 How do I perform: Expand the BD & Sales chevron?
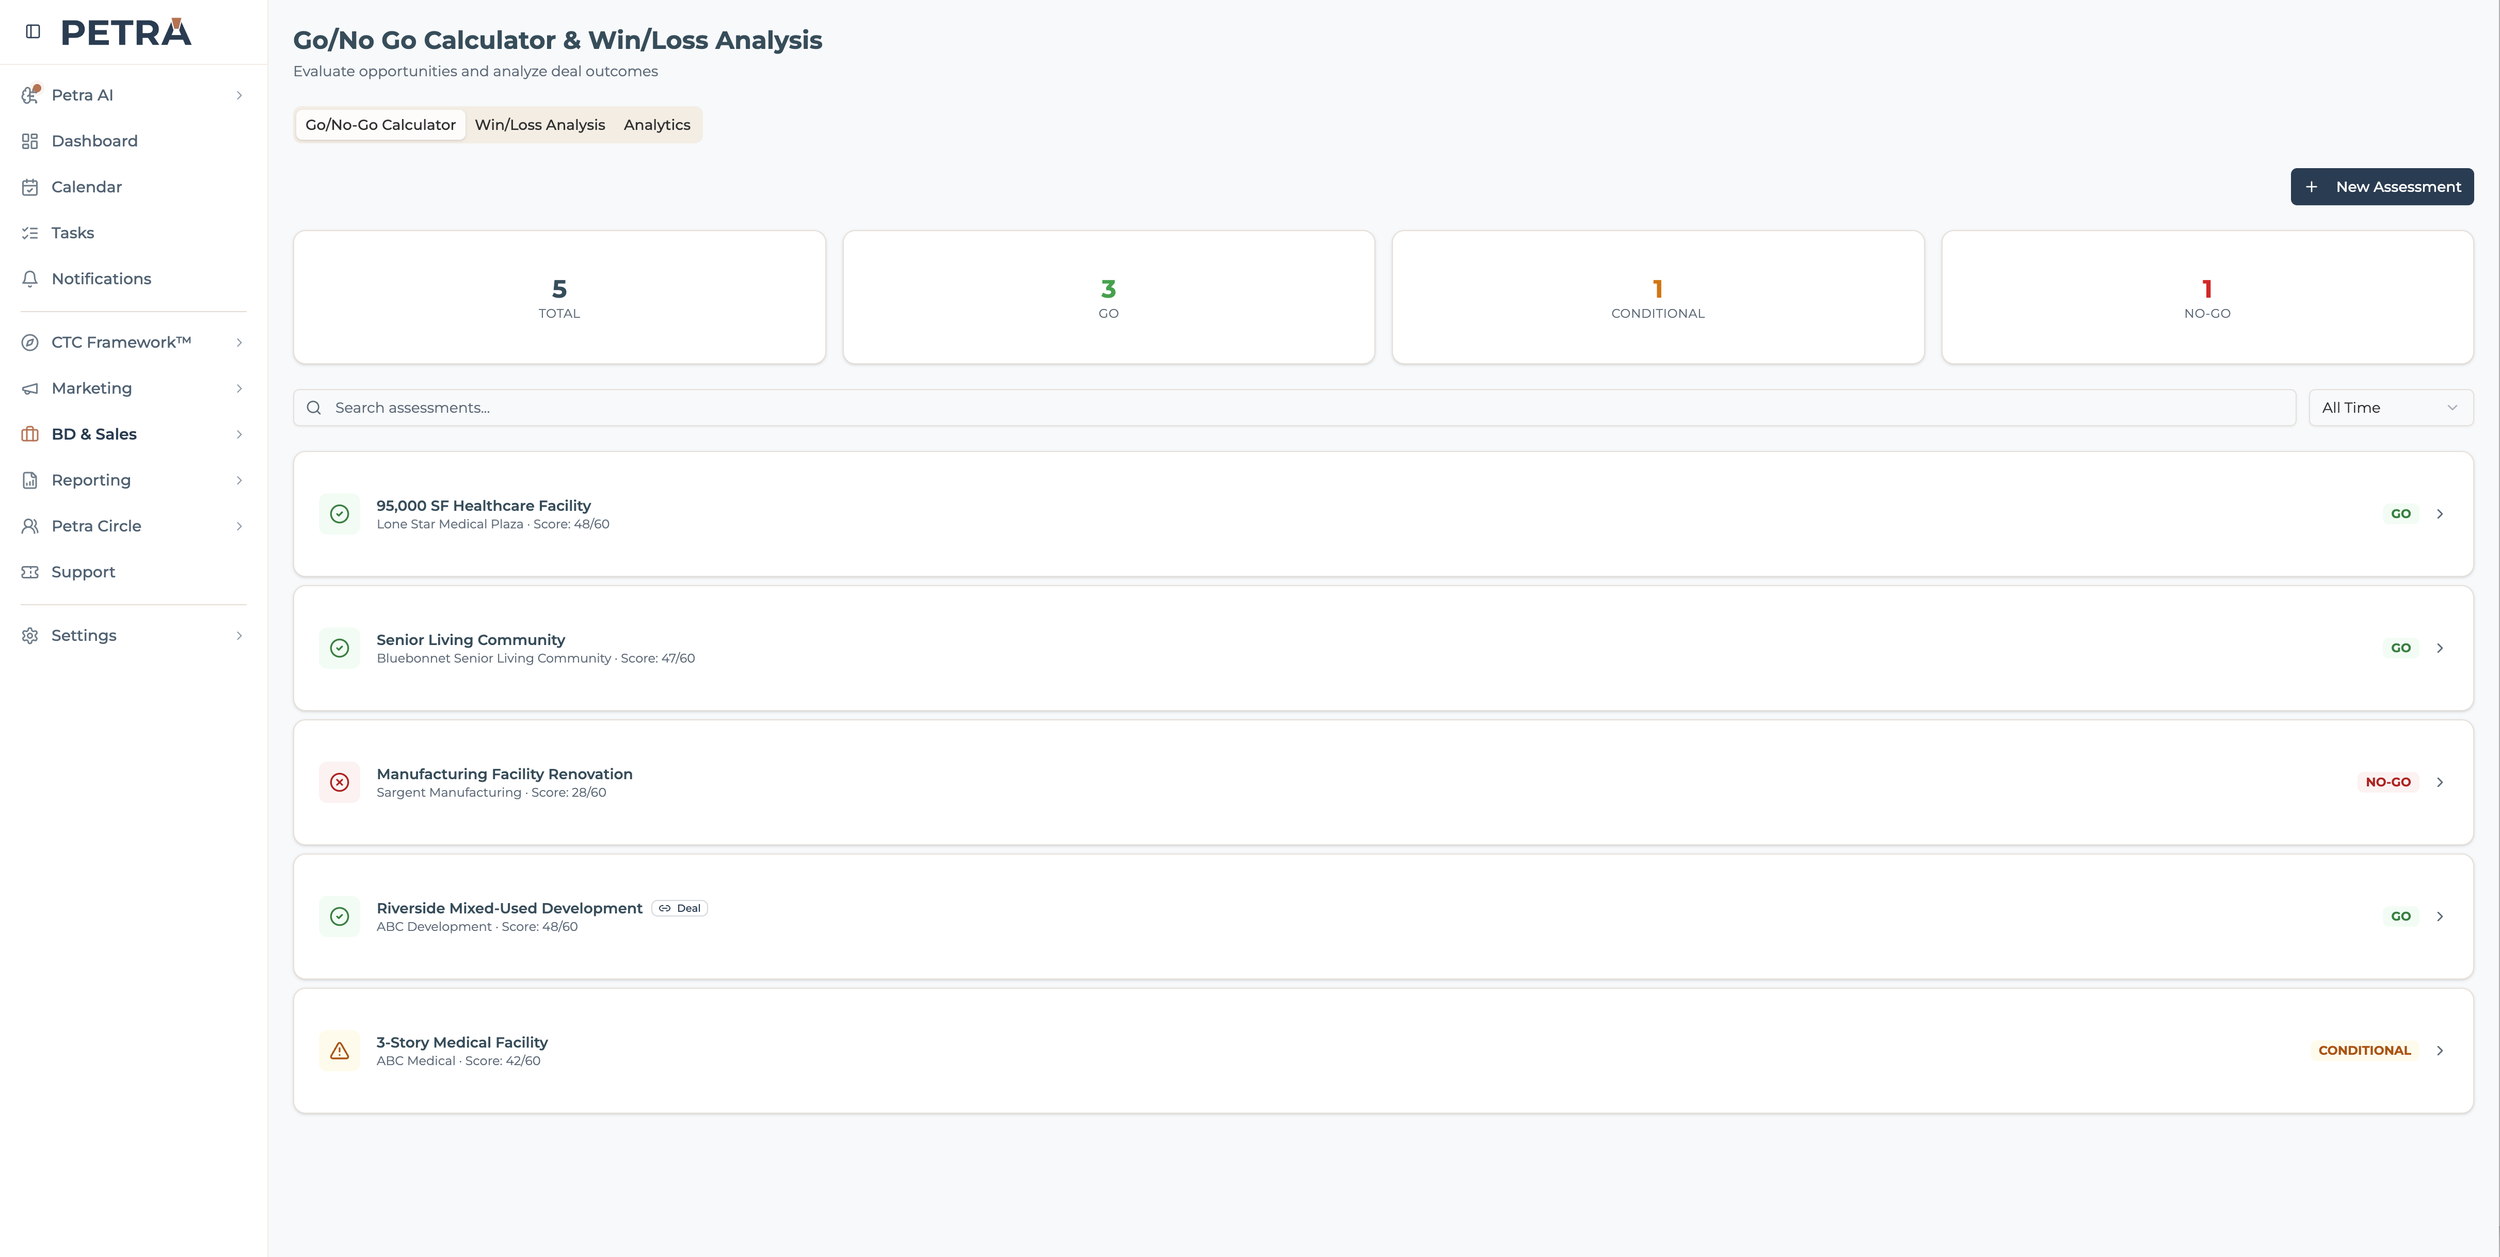(x=239, y=434)
